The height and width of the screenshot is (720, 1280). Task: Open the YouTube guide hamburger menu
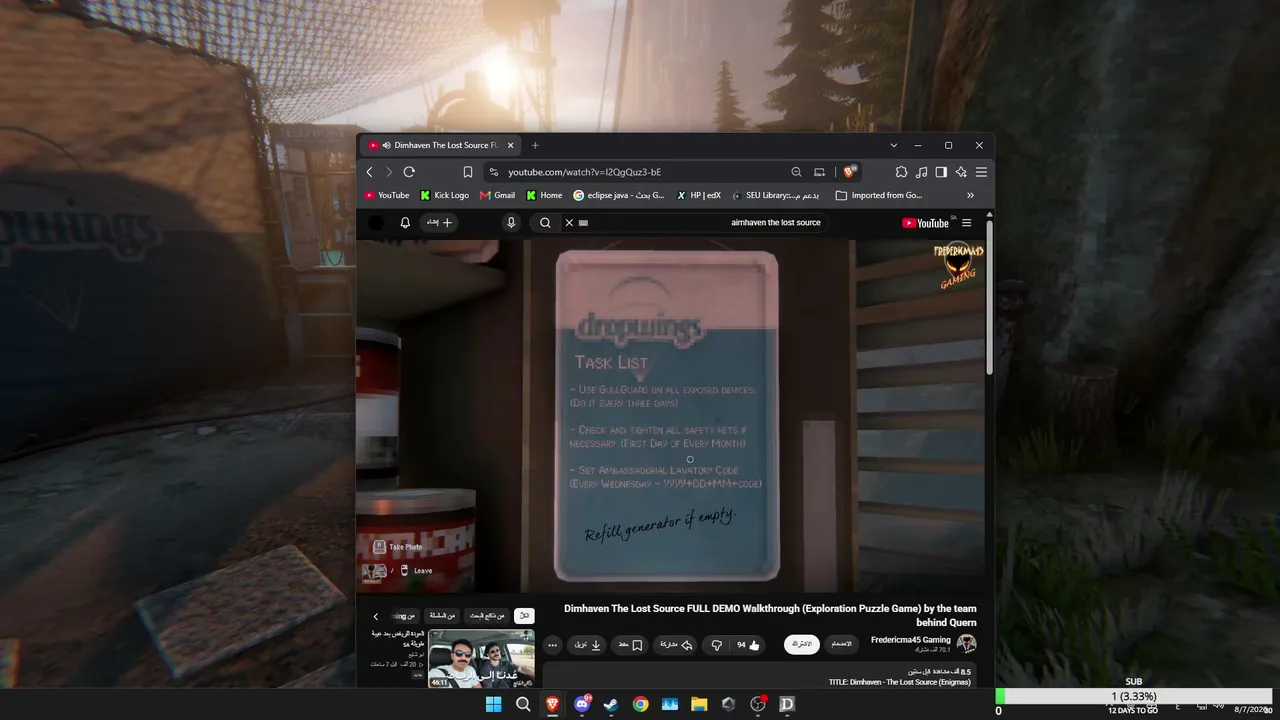(x=966, y=223)
